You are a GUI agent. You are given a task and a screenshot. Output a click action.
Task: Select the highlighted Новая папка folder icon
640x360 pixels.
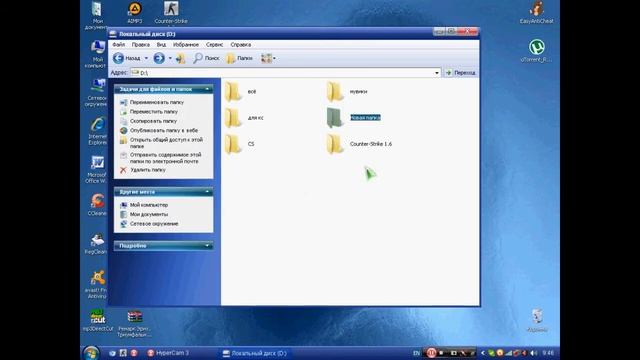click(335, 118)
